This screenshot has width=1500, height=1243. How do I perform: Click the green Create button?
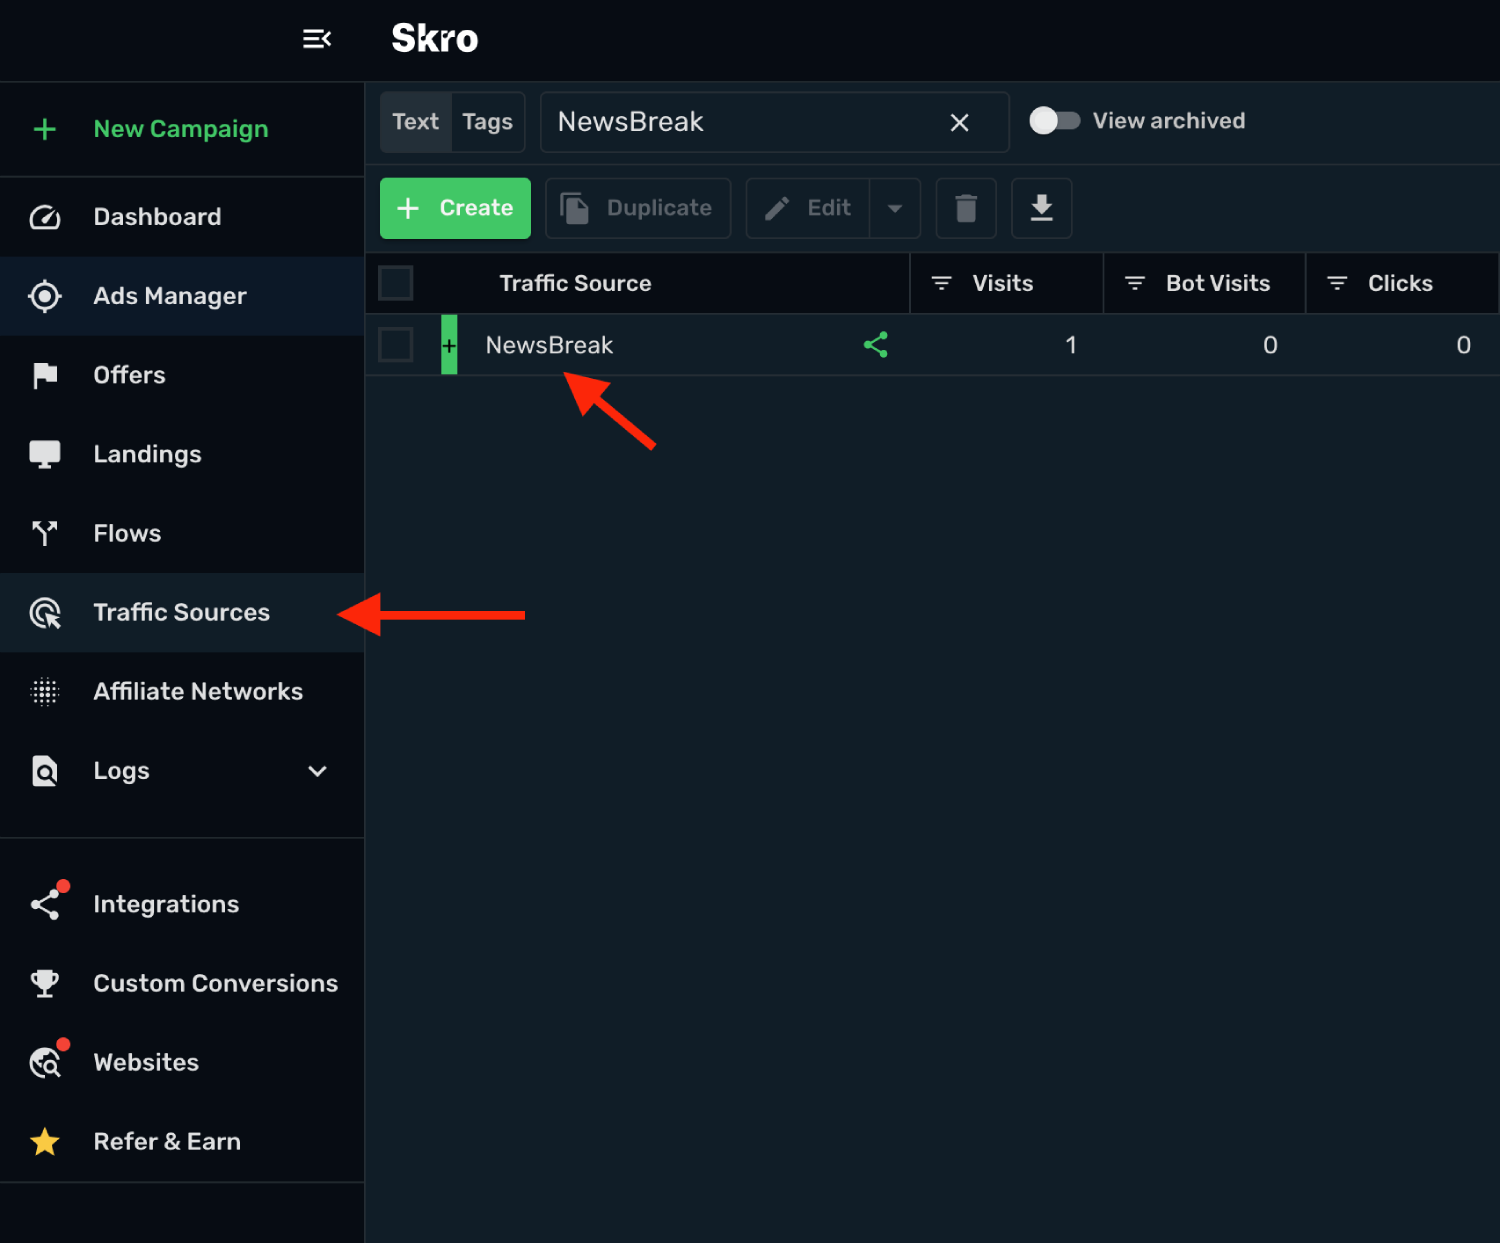(455, 208)
